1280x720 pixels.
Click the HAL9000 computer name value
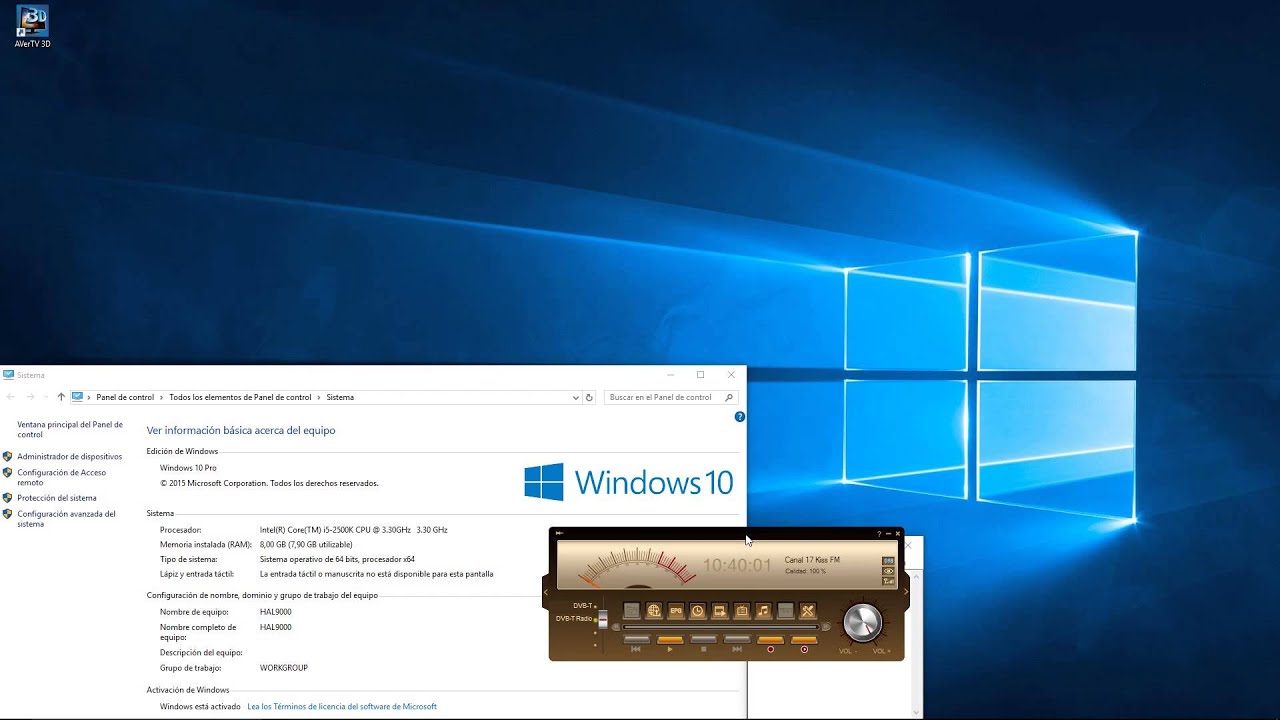(275, 611)
